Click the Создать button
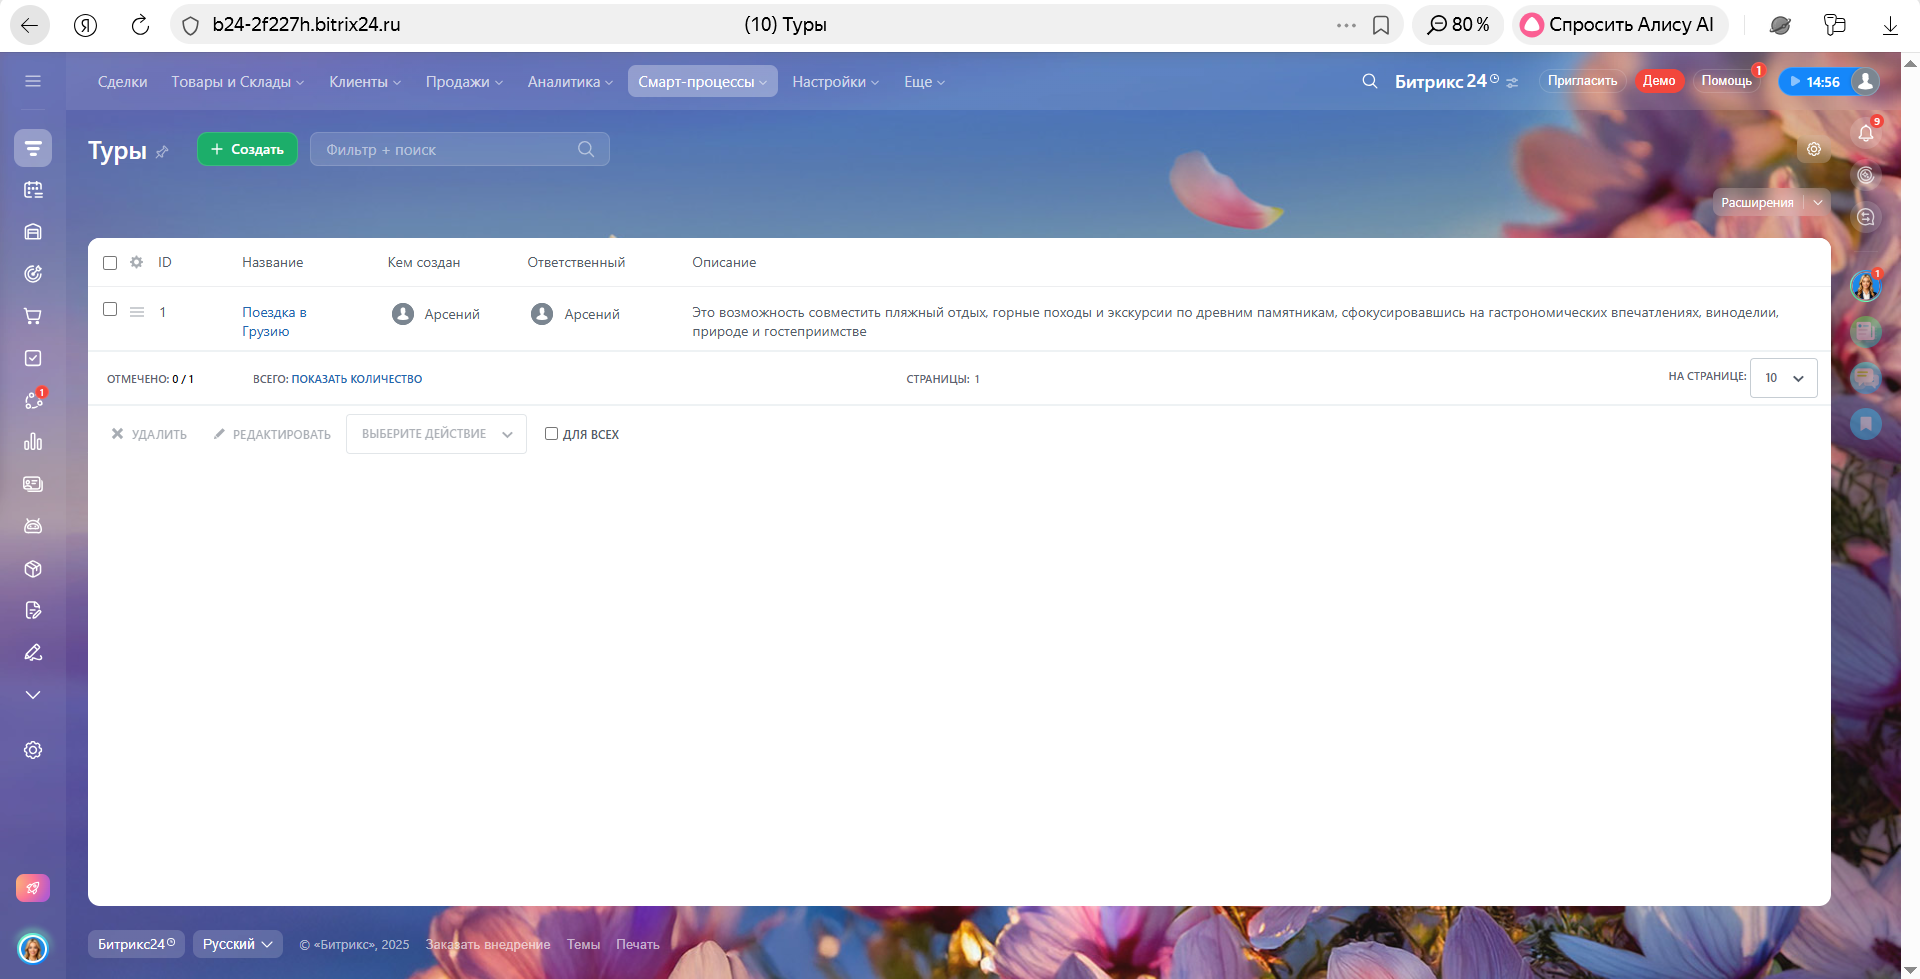This screenshot has height=979, width=1920. click(247, 149)
